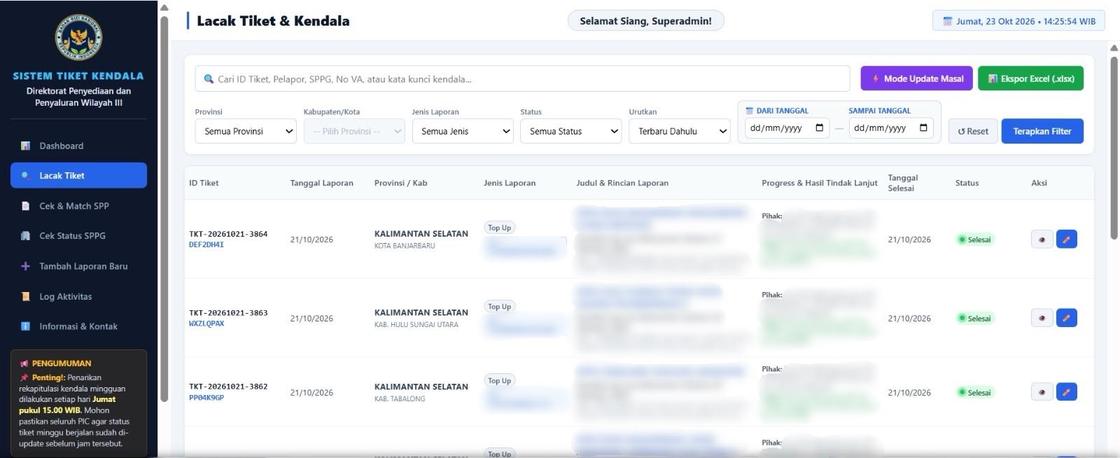This screenshot has width=1120, height=458.
Task: Click the Status column header
Action: (x=967, y=183)
